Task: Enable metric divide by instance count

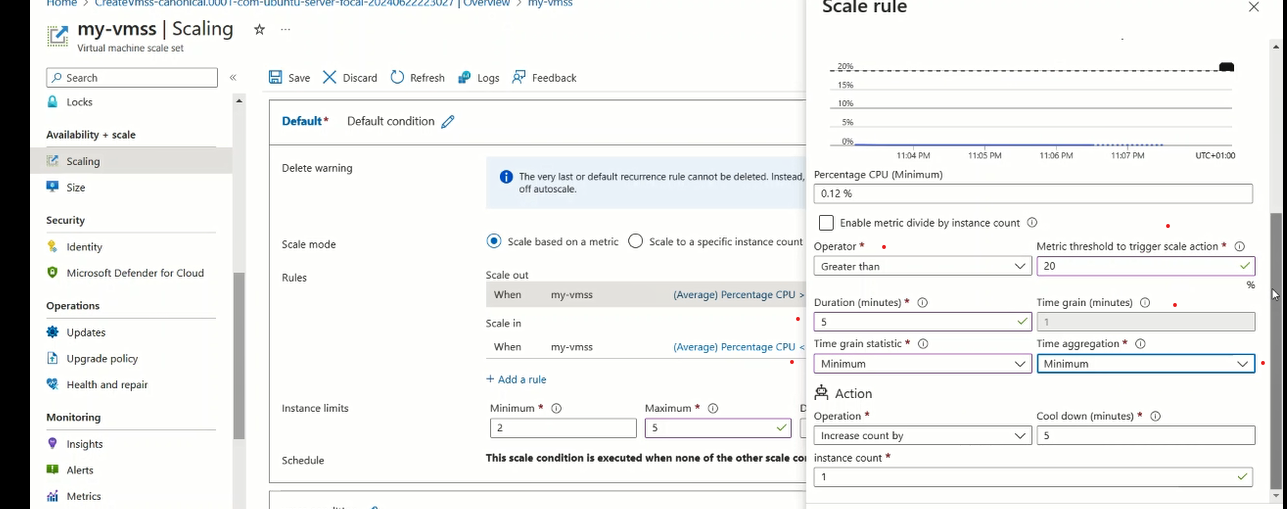Action: coord(826,223)
